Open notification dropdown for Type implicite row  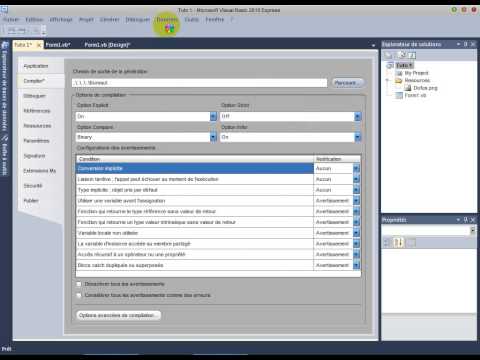coord(356,190)
